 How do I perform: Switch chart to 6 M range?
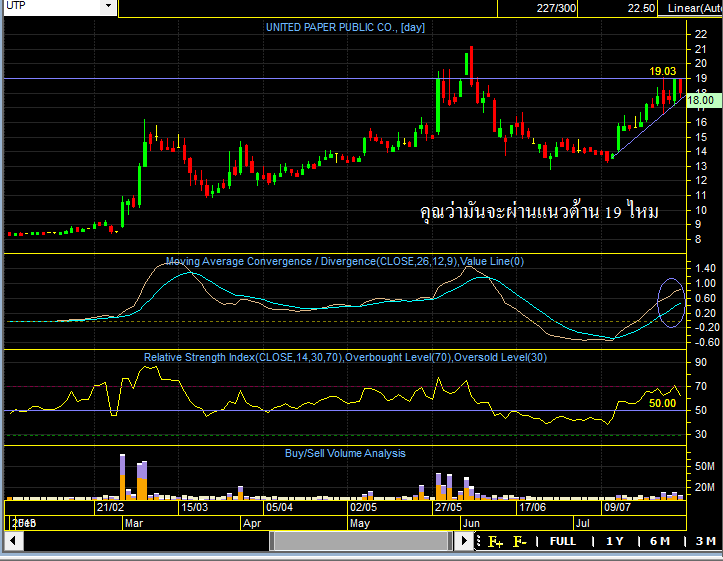pyautogui.click(x=660, y=541)
